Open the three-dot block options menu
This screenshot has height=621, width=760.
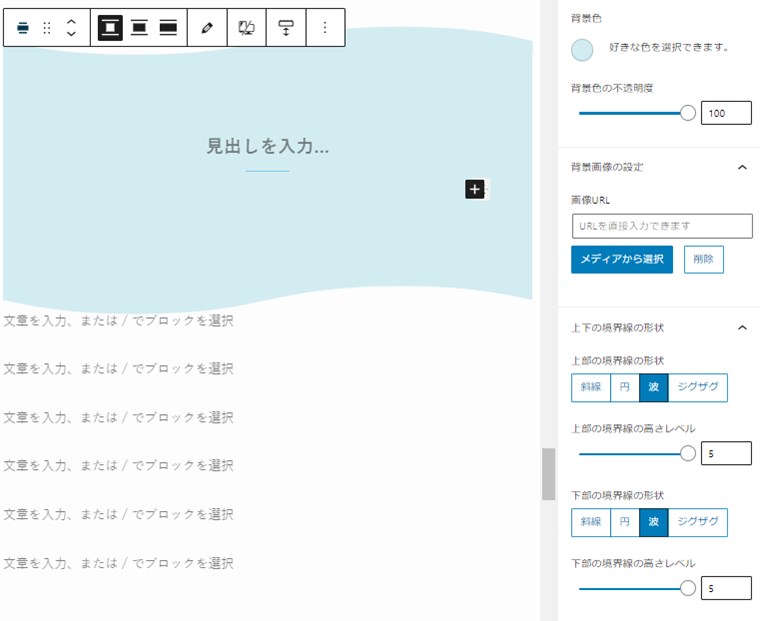coord(325,28)
